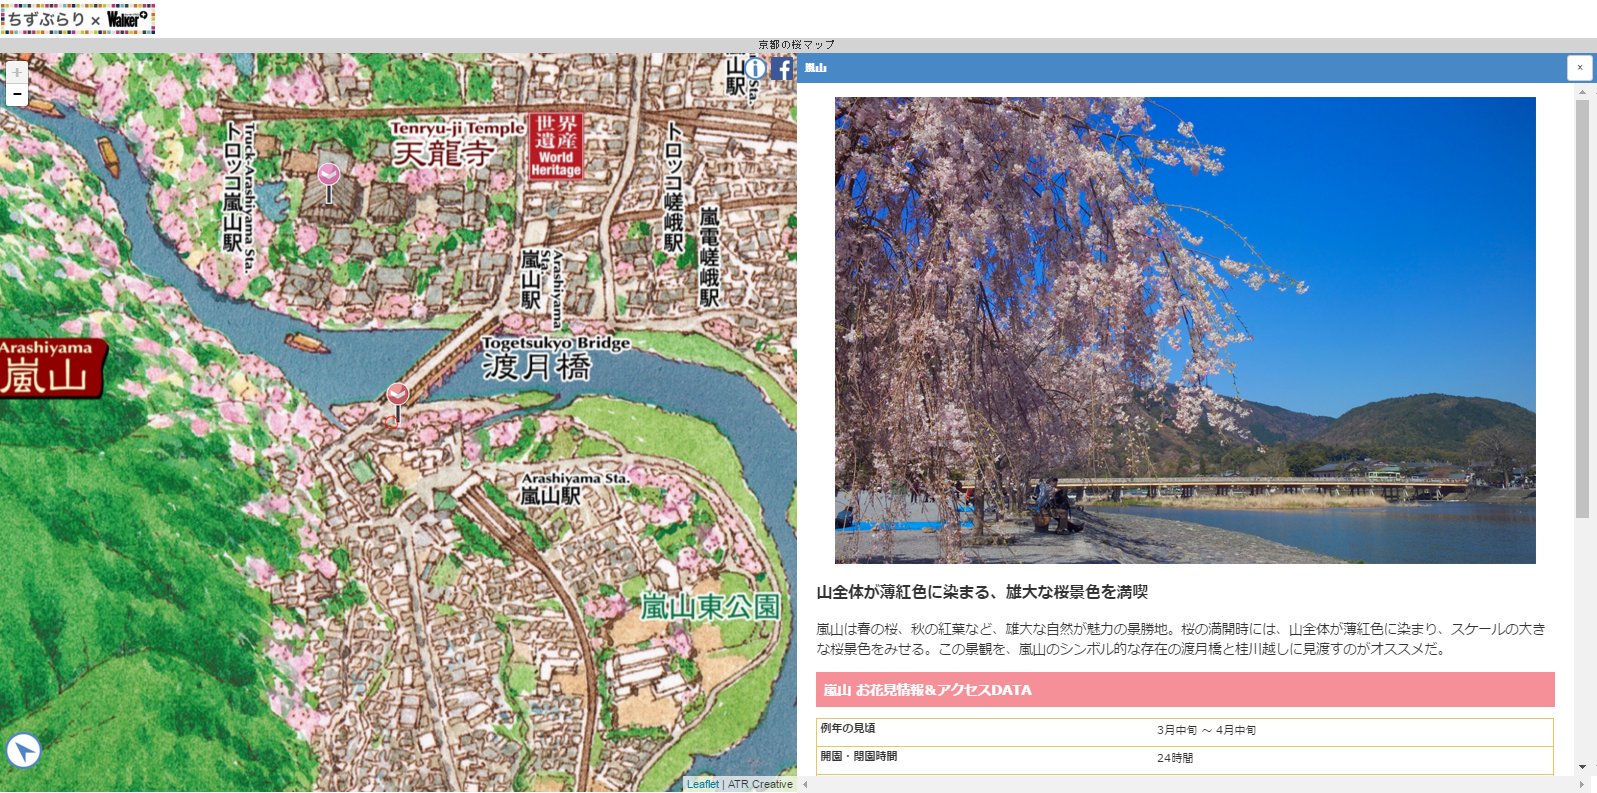Image resolution: width=1597 pixels, height=793 pixels.
Task: Click the 嵐山 panel title text
Action: [x=816, y=68]
